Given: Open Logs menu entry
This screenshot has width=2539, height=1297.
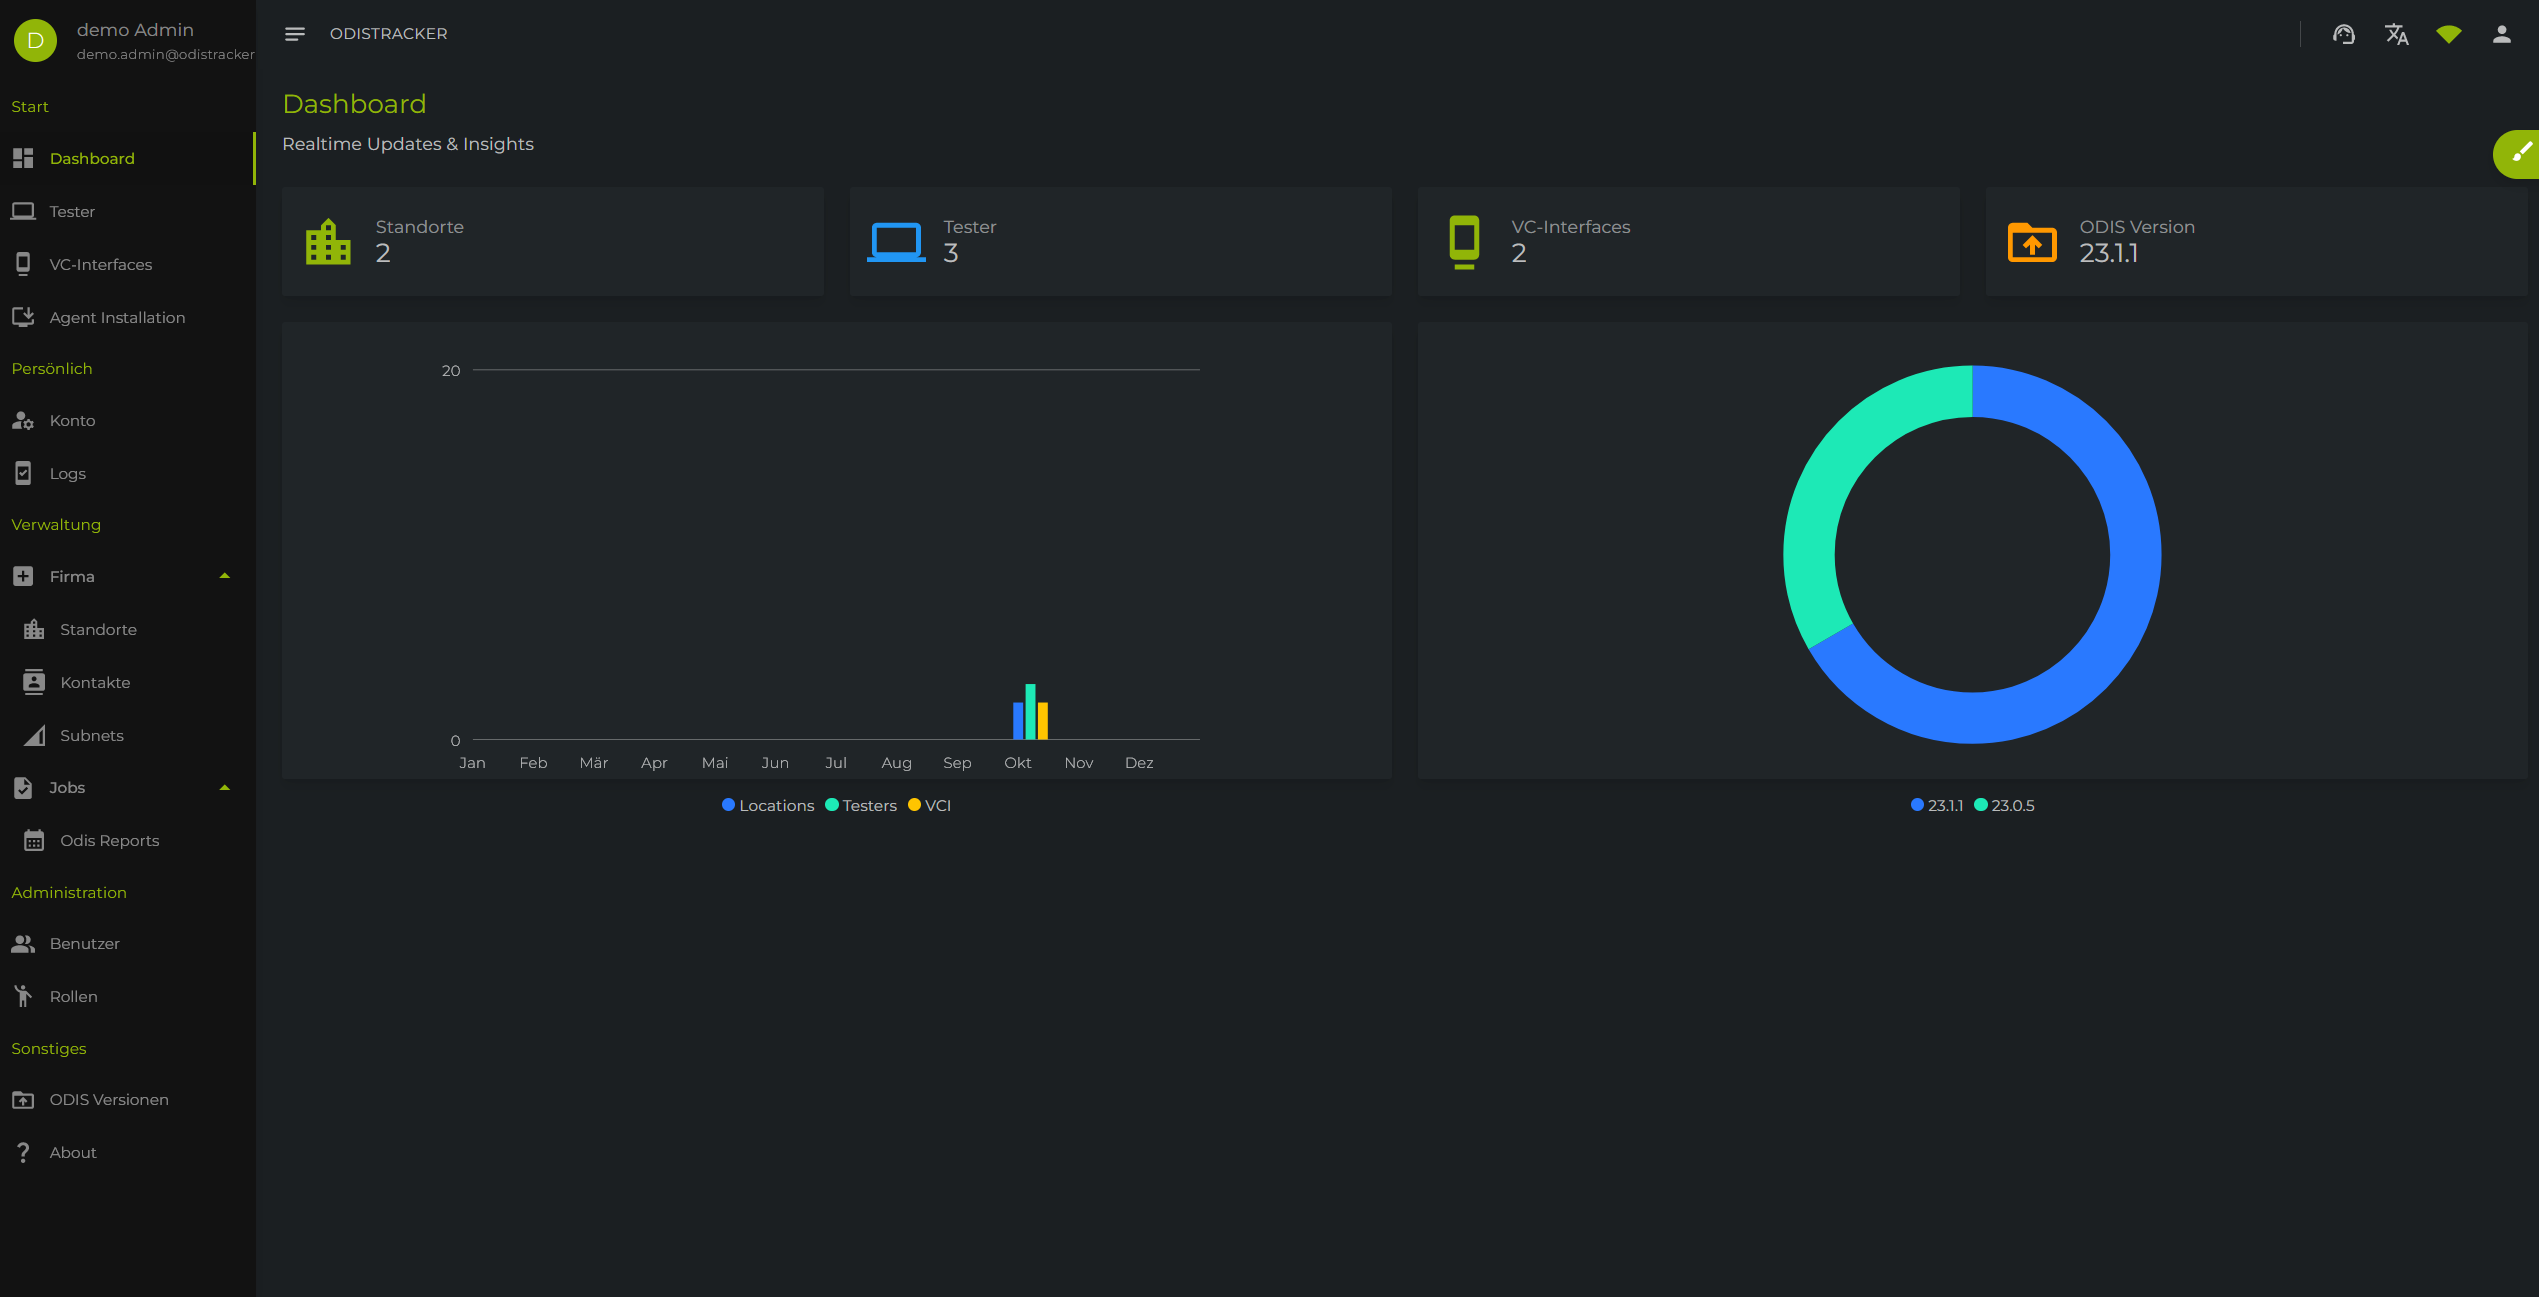Looking at the screenshot, I should [x=127, y=473].
